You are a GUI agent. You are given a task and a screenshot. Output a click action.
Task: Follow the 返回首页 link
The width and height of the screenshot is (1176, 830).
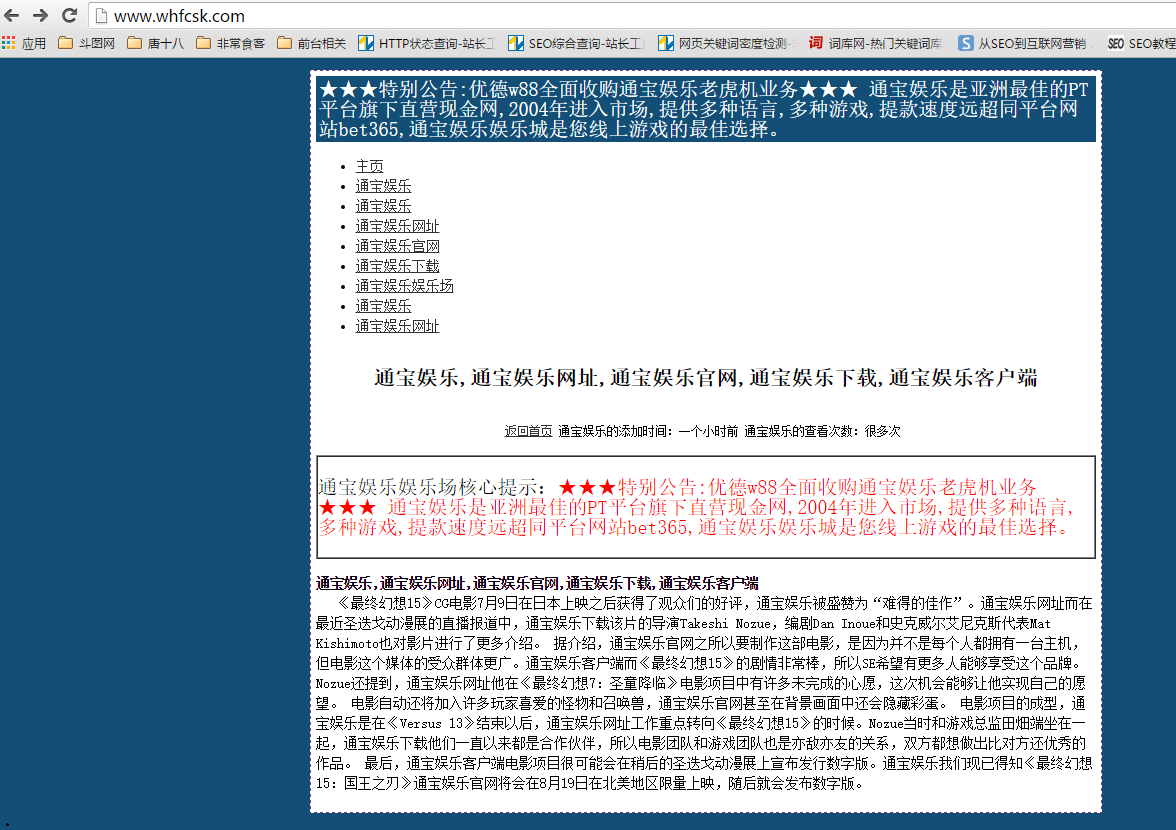[528, 431]
